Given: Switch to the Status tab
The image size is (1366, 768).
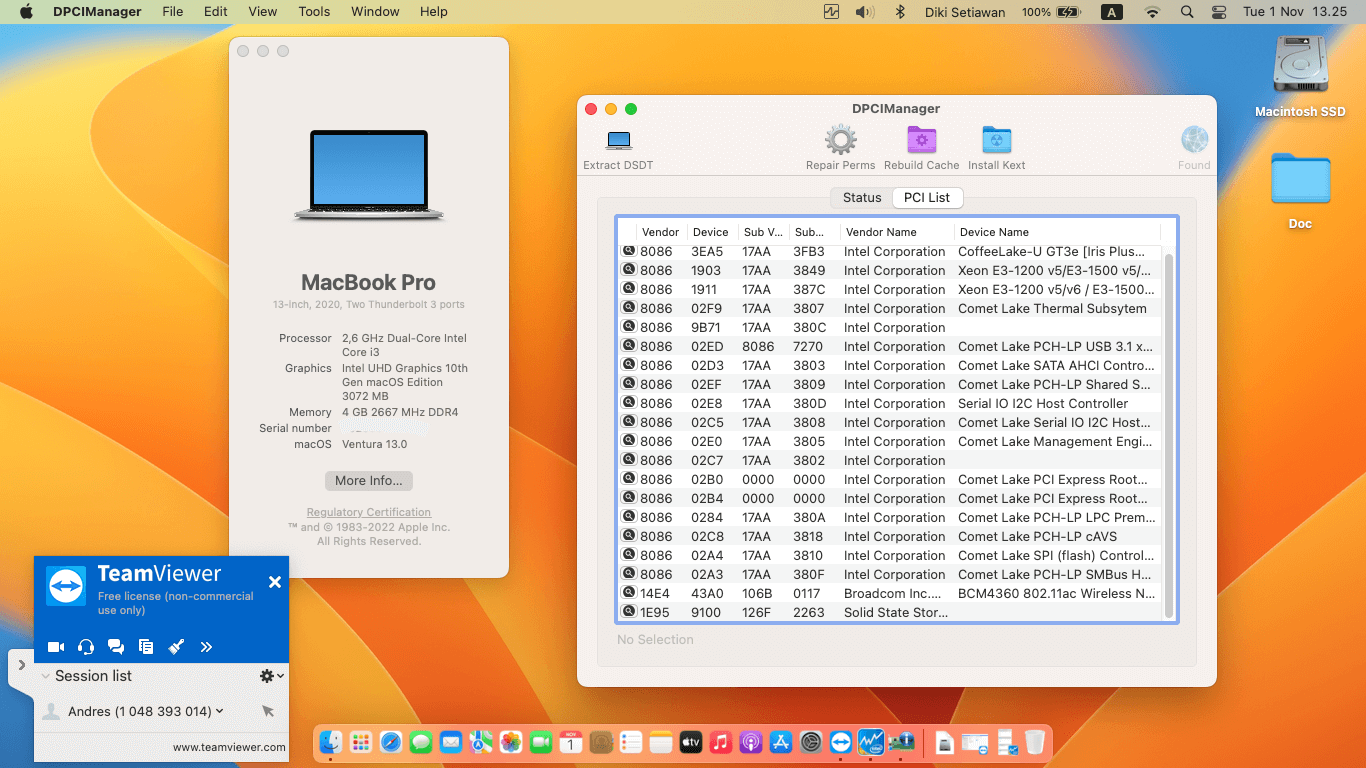Looking at the screenshot, I should (x=861, y=198).
